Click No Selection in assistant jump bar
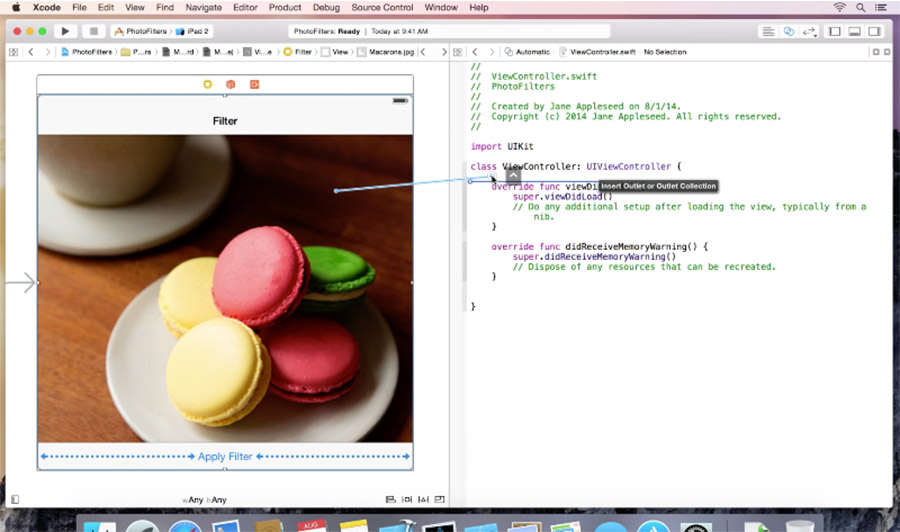This screenshot has height=532, width=900. click(665, 52)
